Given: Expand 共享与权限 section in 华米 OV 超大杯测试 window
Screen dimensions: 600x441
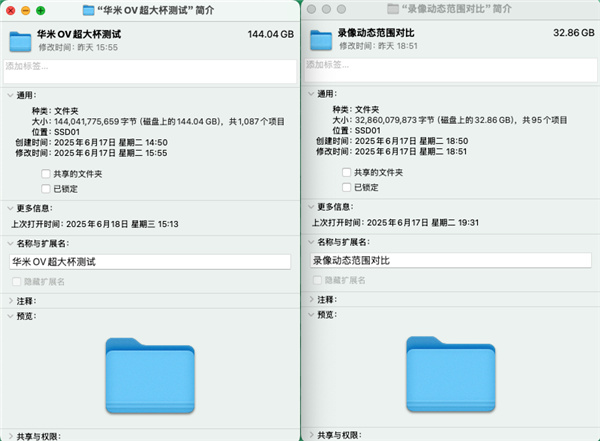Looking at the screenshot, I should click(11, 436).
